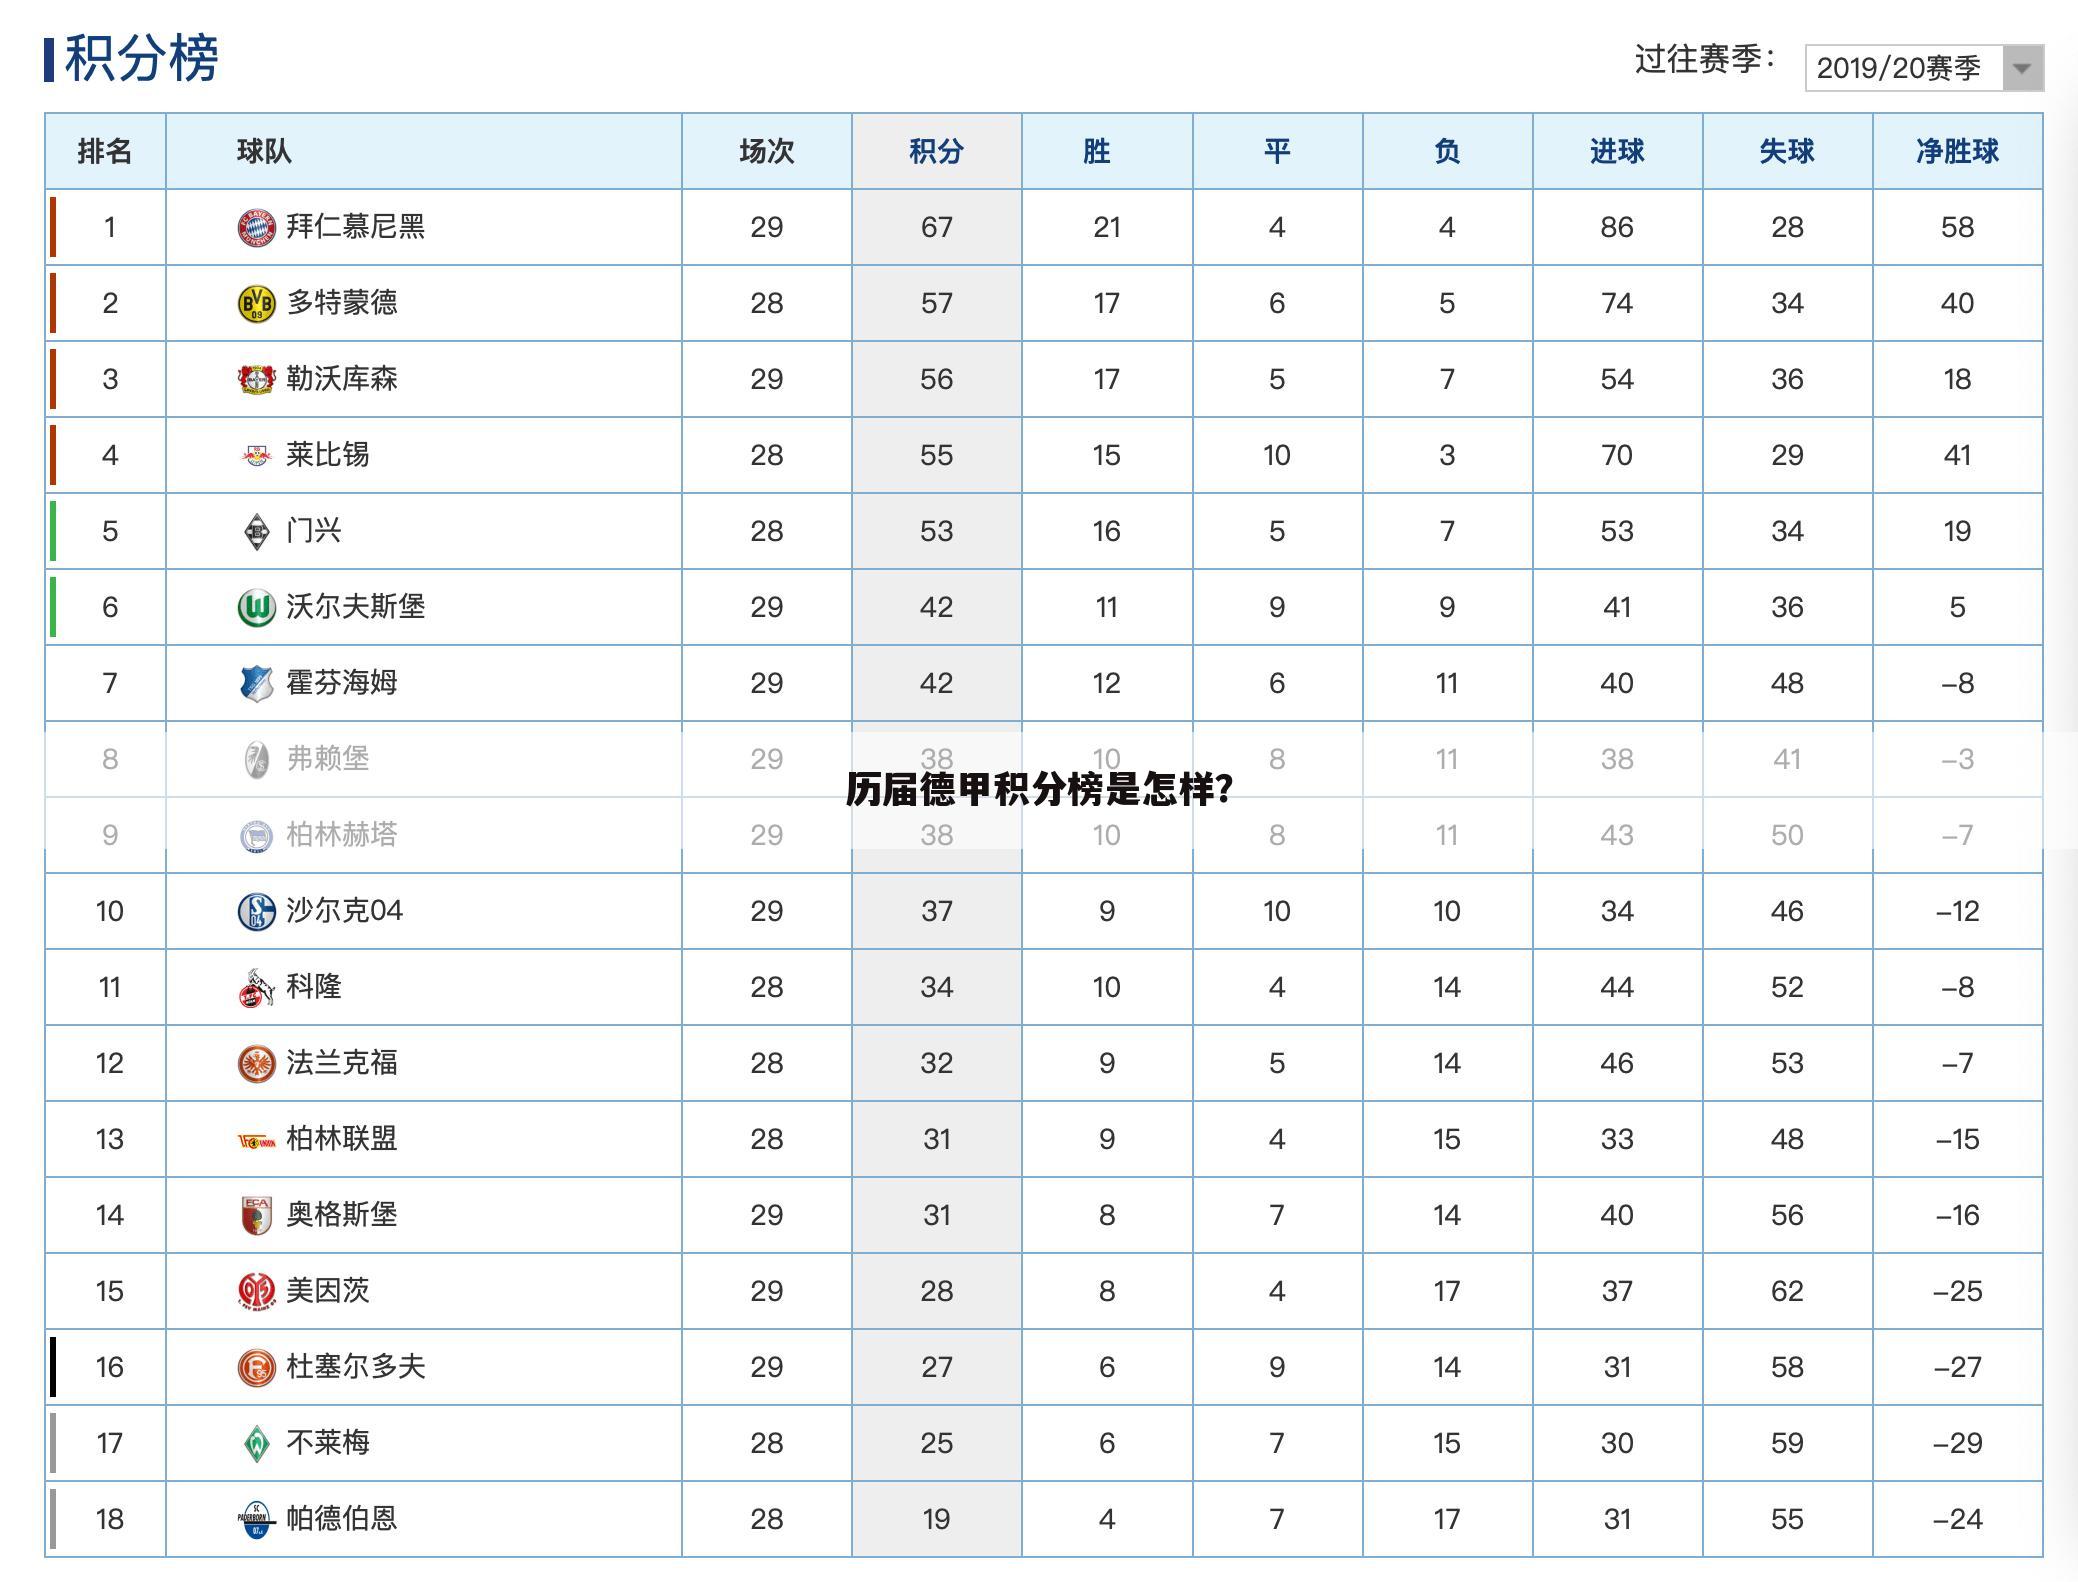This screenshot has width=2078, height=1582.
Task: Click the Mainz 05 club logo
Action: tap(256, 1292)
